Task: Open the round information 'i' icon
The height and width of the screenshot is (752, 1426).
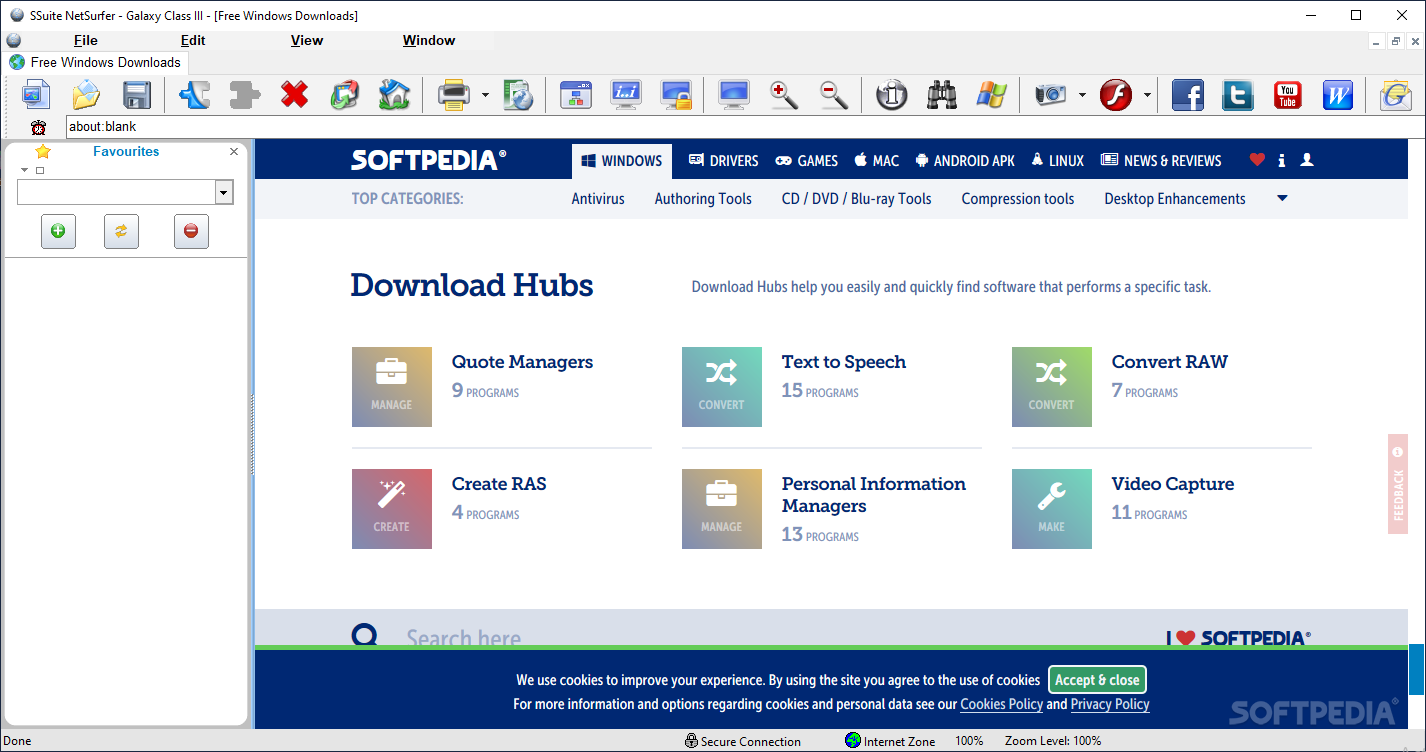Action: (891, 96)
